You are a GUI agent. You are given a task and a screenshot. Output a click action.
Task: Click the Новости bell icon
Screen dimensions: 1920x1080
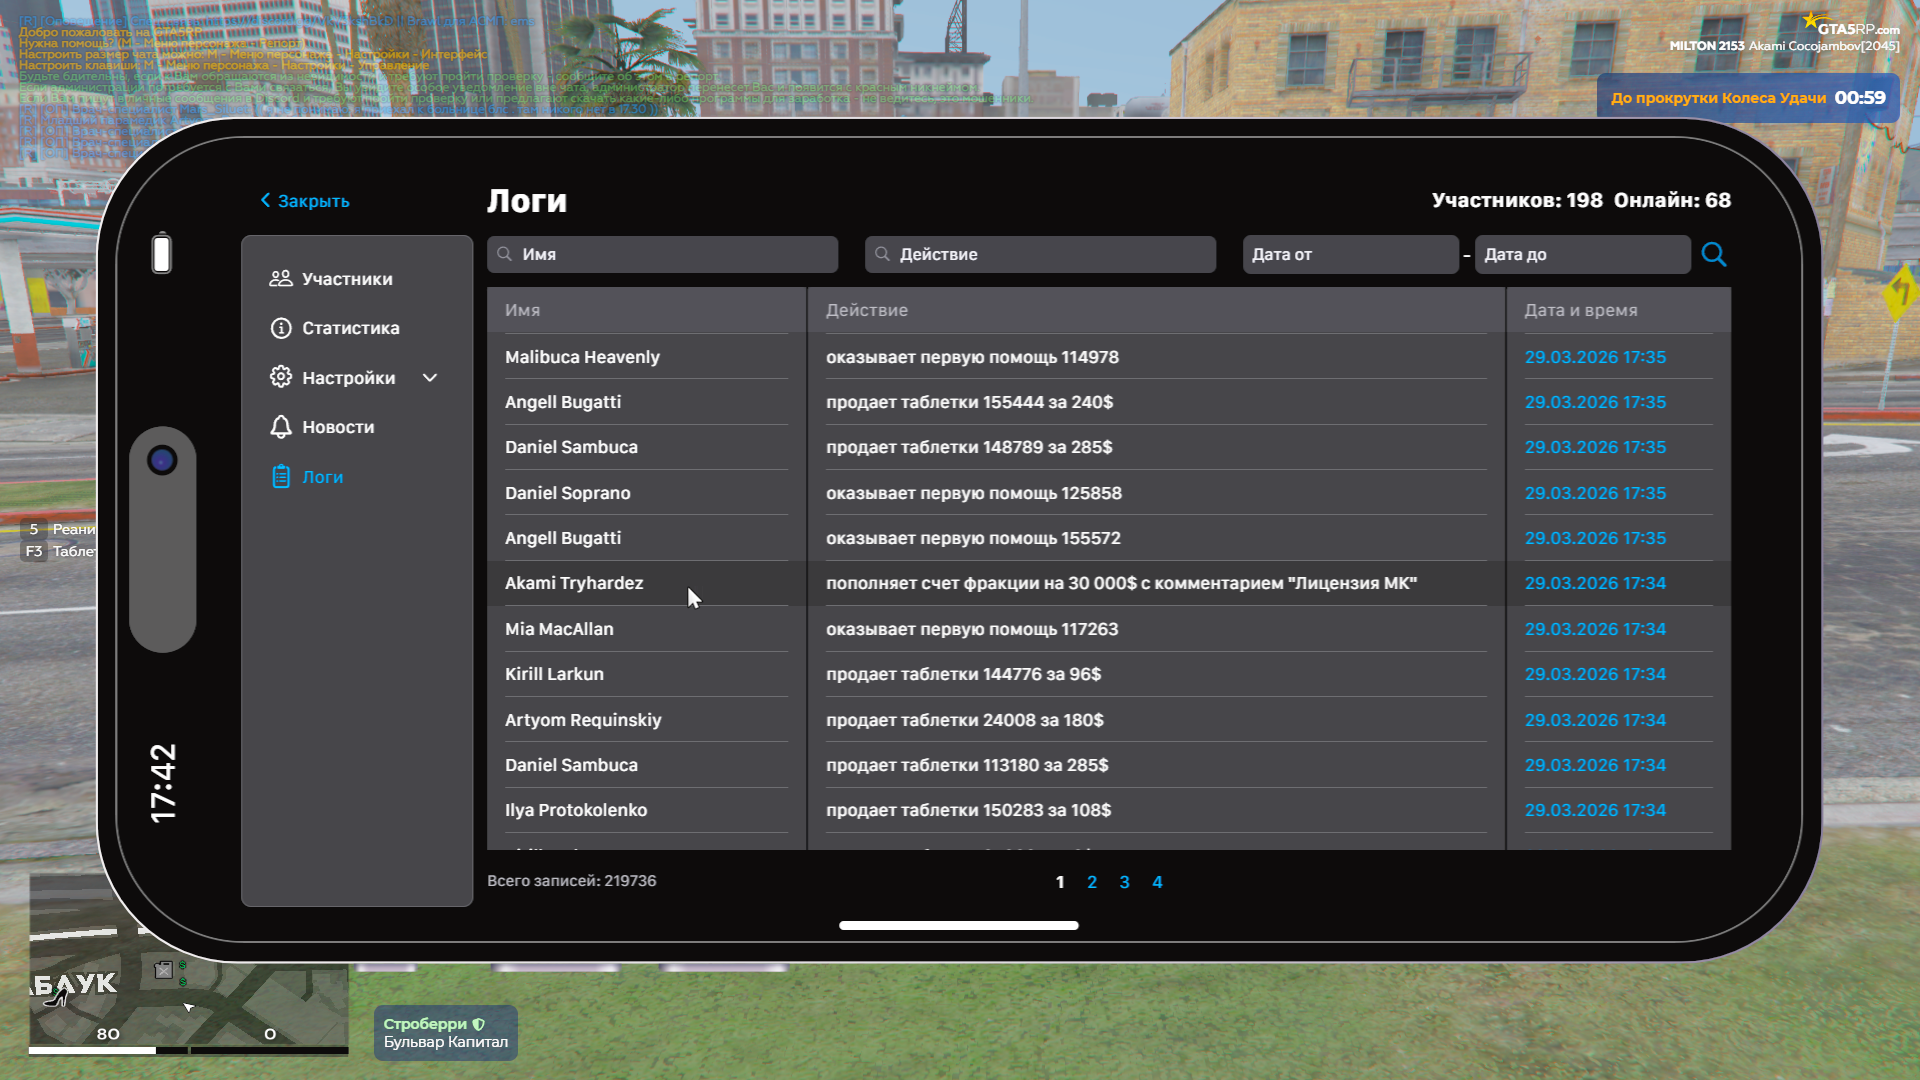click(281, 427)
